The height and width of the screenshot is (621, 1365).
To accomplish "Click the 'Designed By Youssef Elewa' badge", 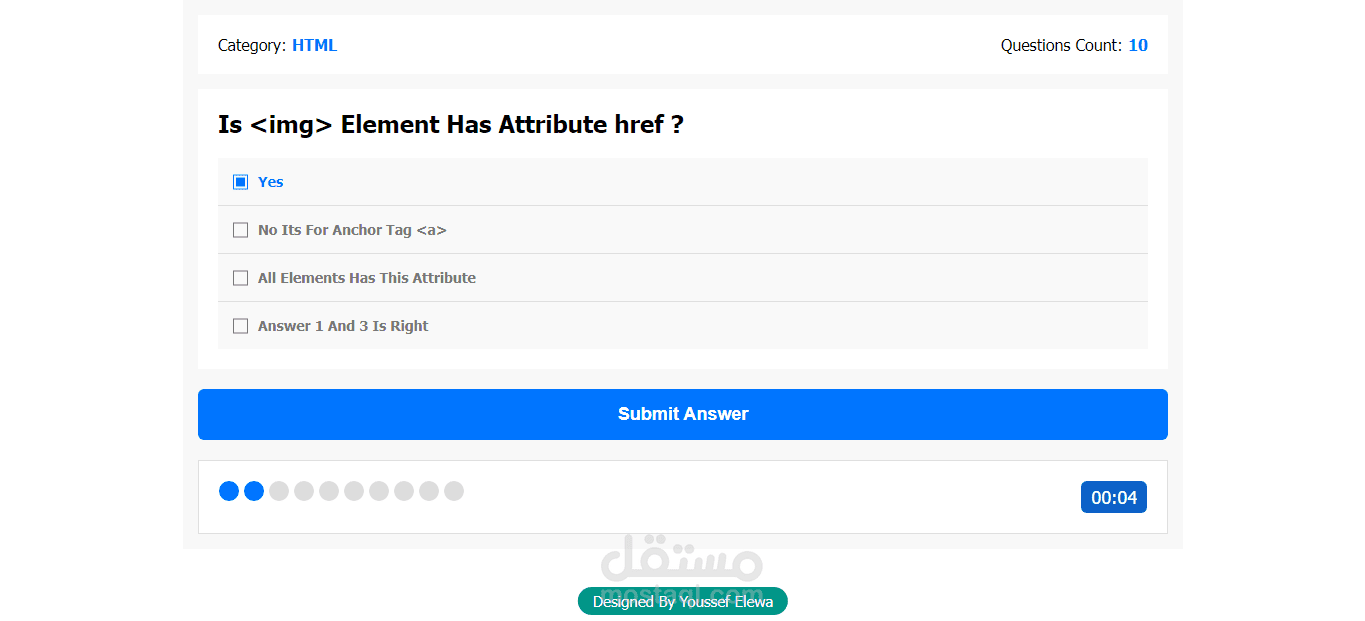I will pyautogui.click(x=682, y=601).
